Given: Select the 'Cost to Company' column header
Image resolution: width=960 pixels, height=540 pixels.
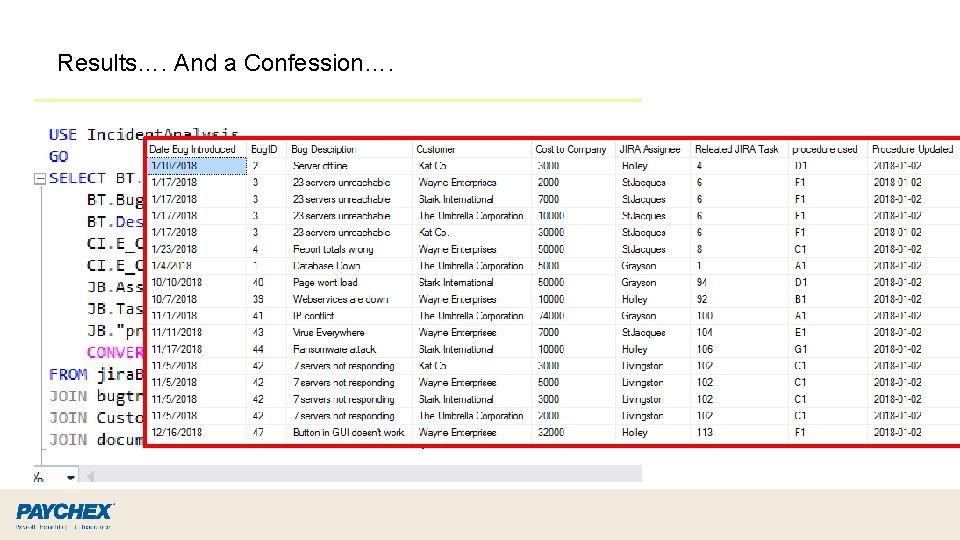Looking at the screenshot, I should point(571,149).
